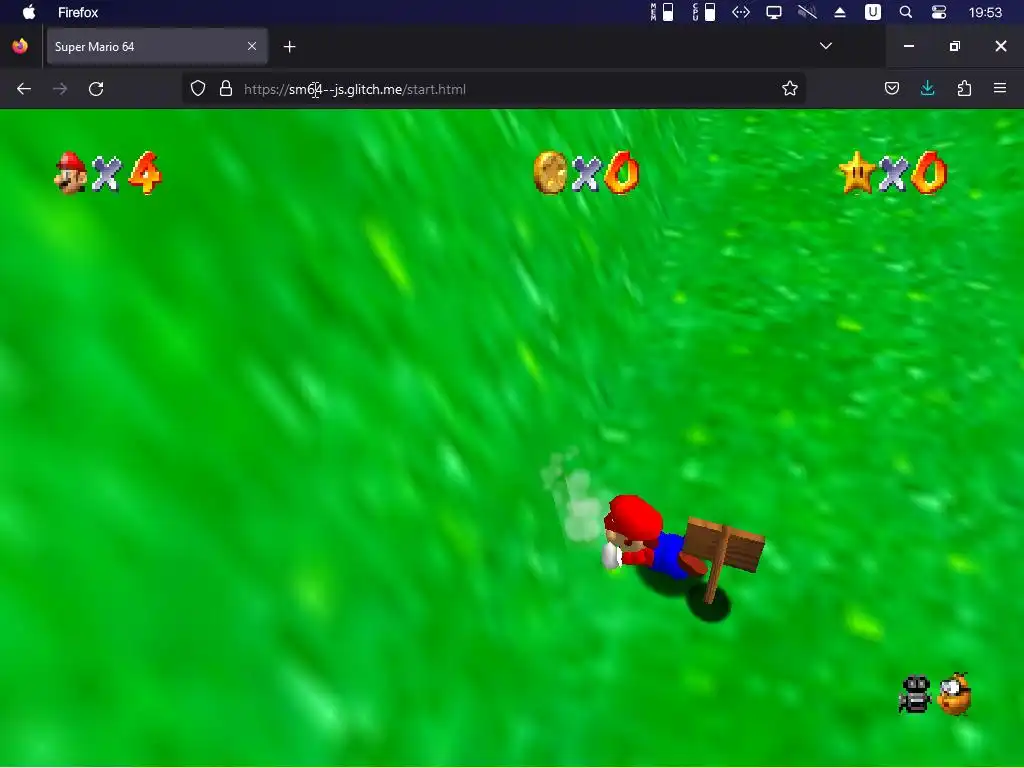Open the Firefox application hamburger menu
1024x768 pixels.
coord(1000,88)
